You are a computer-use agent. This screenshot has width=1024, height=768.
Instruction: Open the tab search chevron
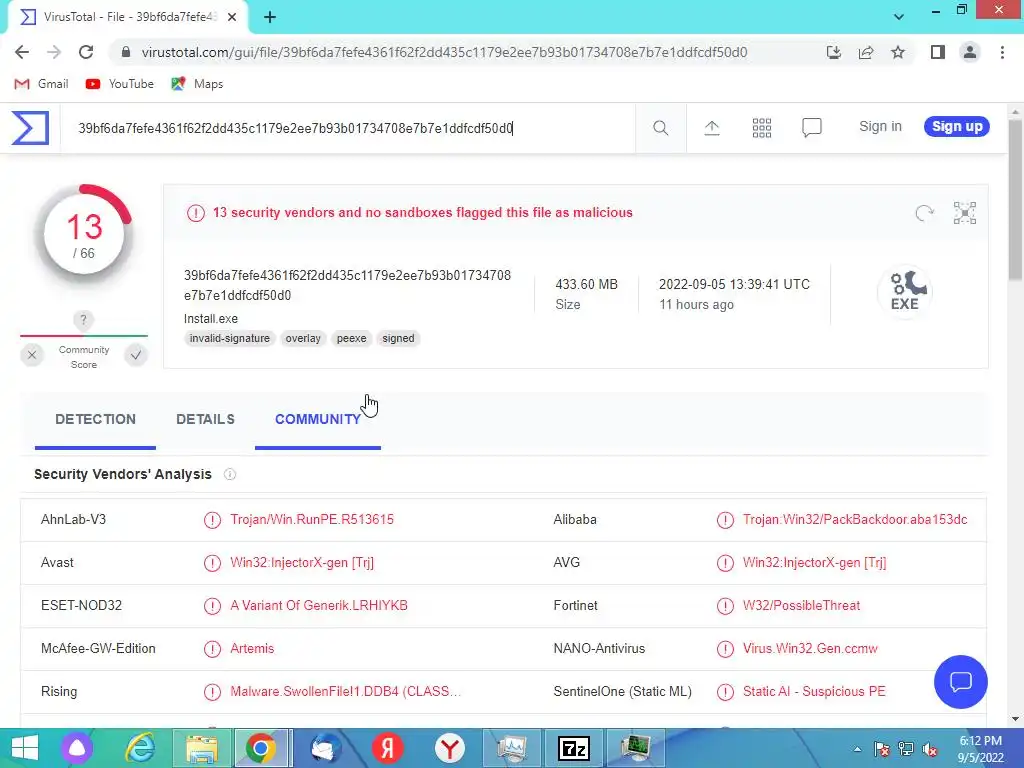(899, 17)
